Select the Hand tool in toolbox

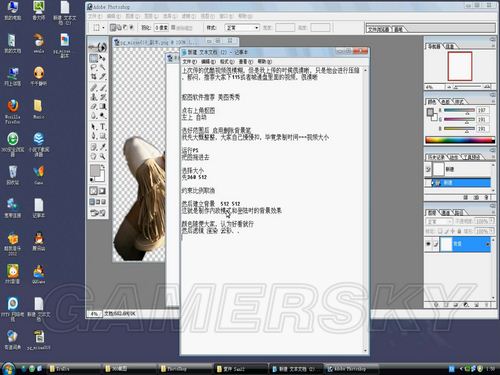[94, 156]
